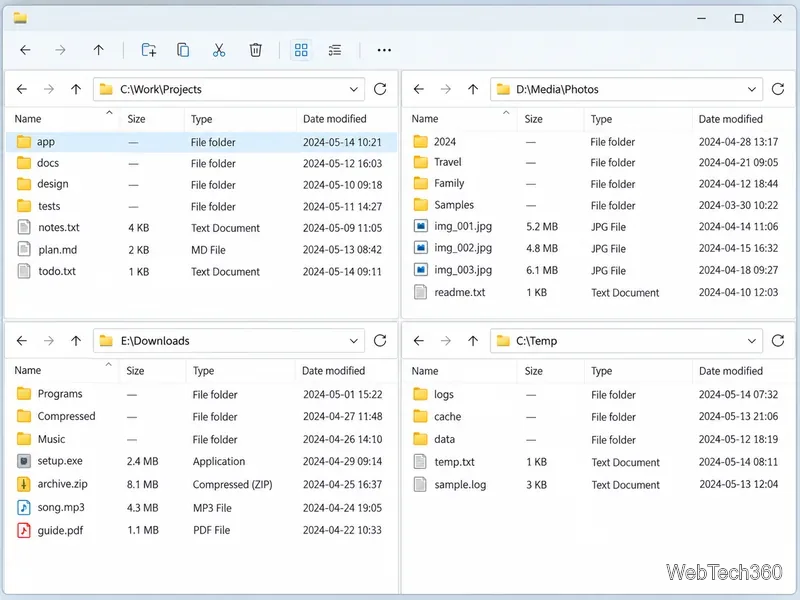The image size is (800, 600).
Task: Expand the C:\Temp address dropdown
Action: pyautogui.click(x=752, y=341)
